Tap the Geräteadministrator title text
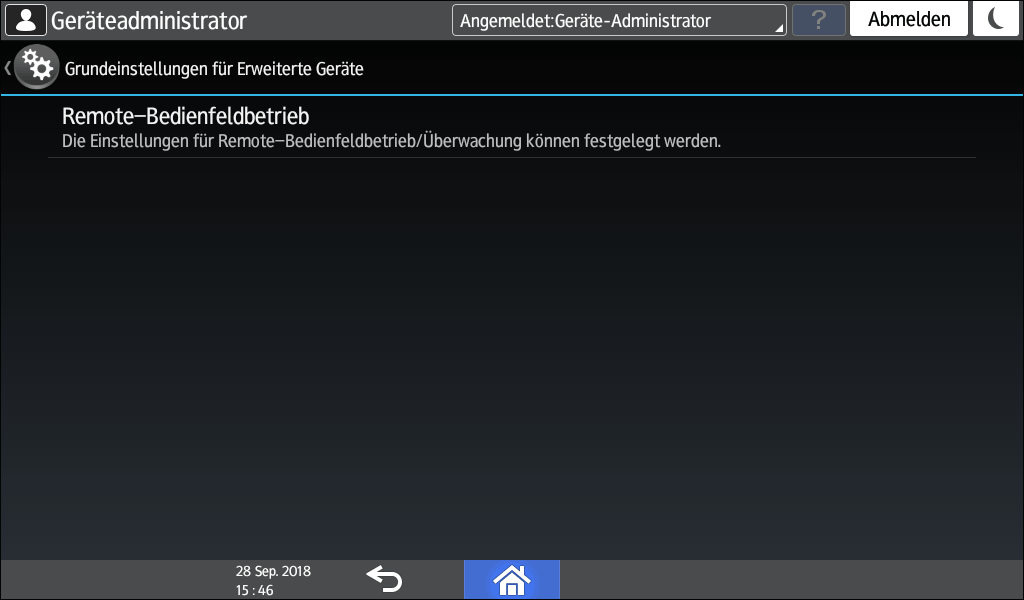The width and height of the screenshot is (1024, 600). (150, 18)
